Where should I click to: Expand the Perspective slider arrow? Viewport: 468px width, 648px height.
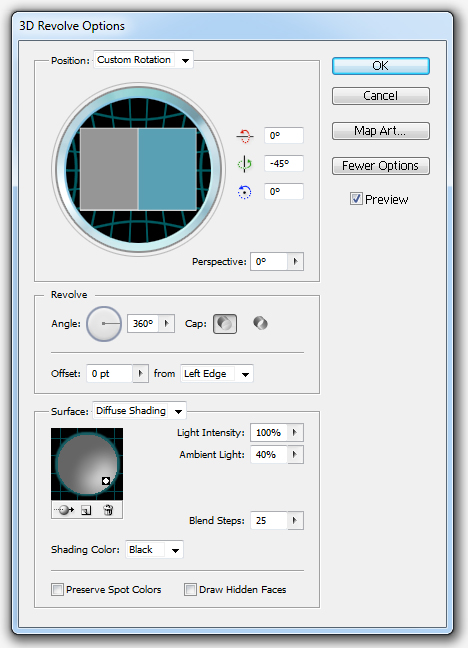[x=295, y=262]
